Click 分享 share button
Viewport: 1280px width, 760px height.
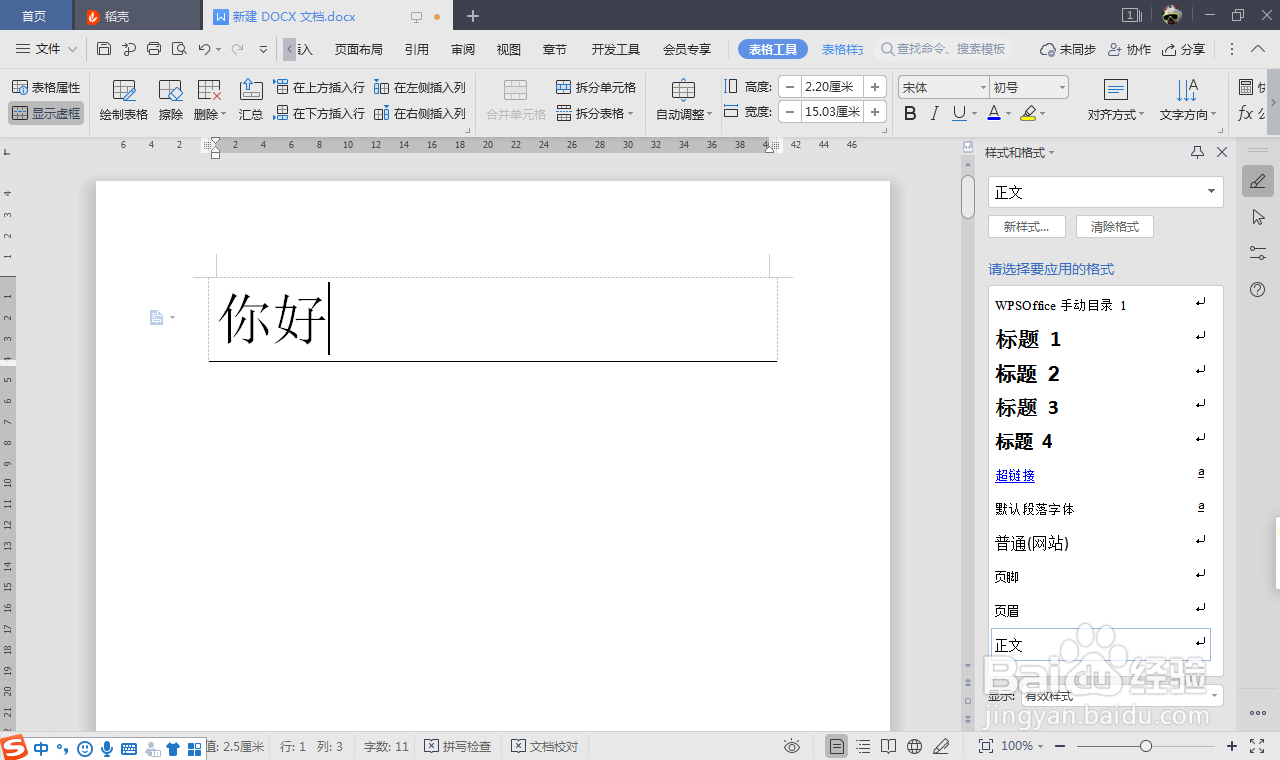(1183, 49)
